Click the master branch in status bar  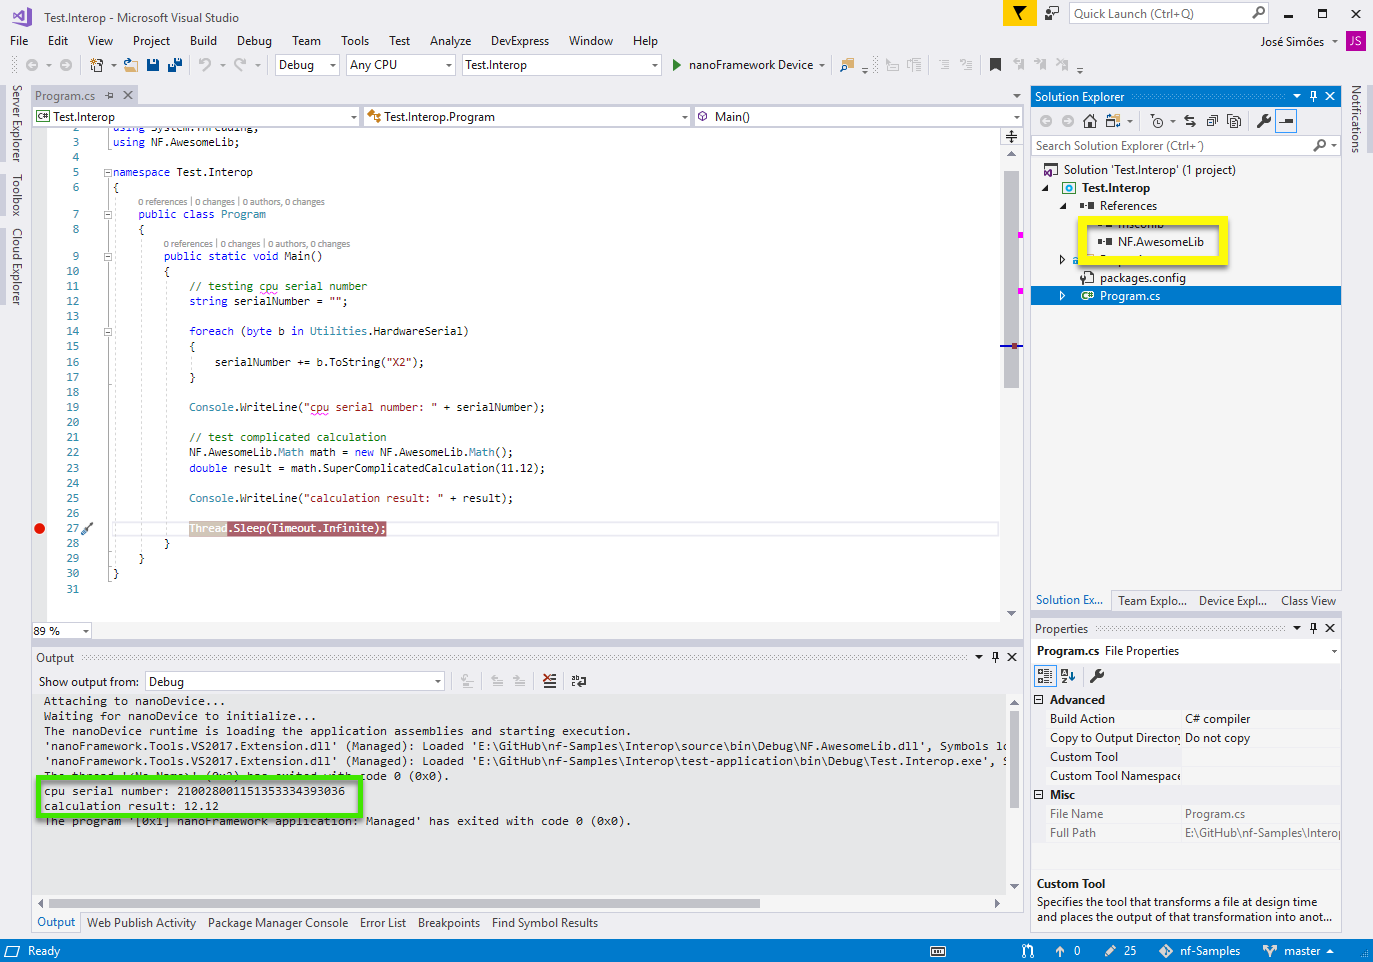pos(1298,951)
